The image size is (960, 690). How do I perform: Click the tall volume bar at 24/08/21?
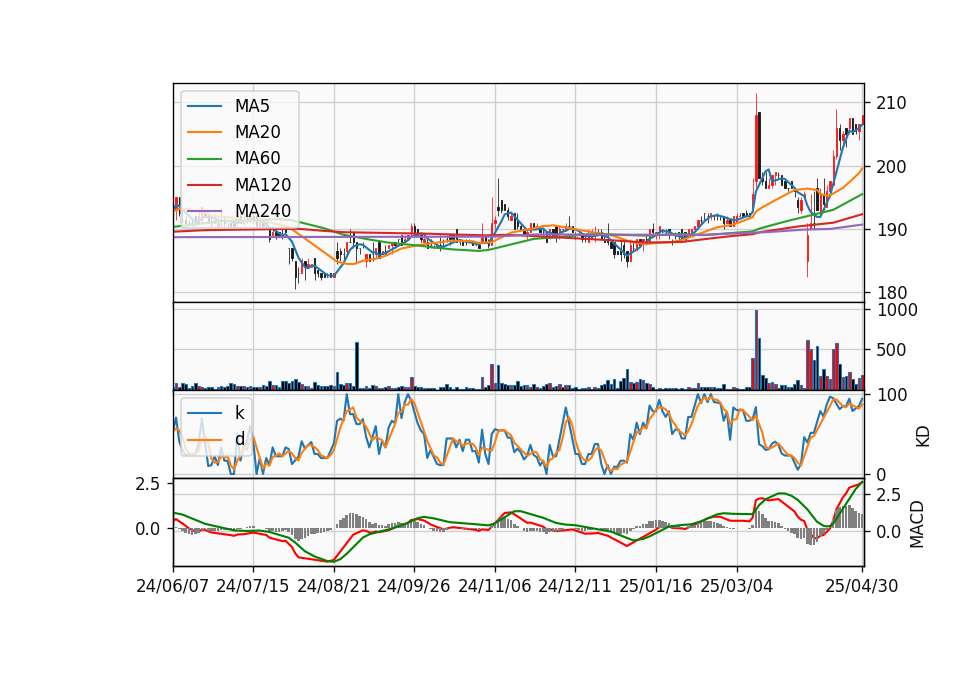pos(357,366)
